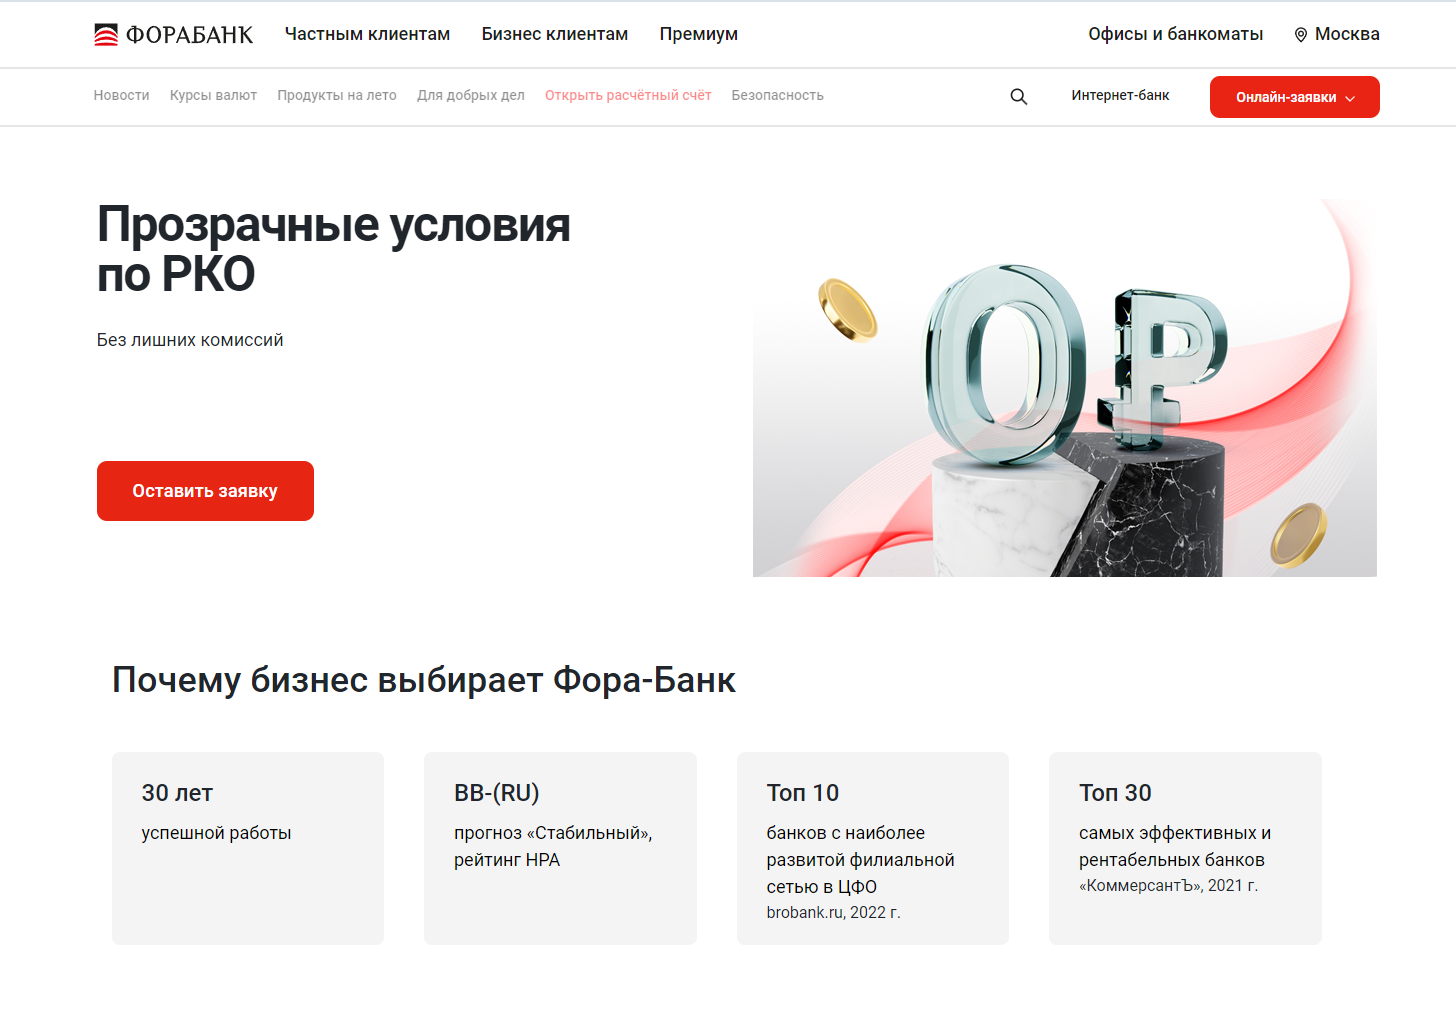1456x1036 pixels.
Task: Expand the Онлайн-заявки dropdown chevron
Action: tap(1350, 98)
